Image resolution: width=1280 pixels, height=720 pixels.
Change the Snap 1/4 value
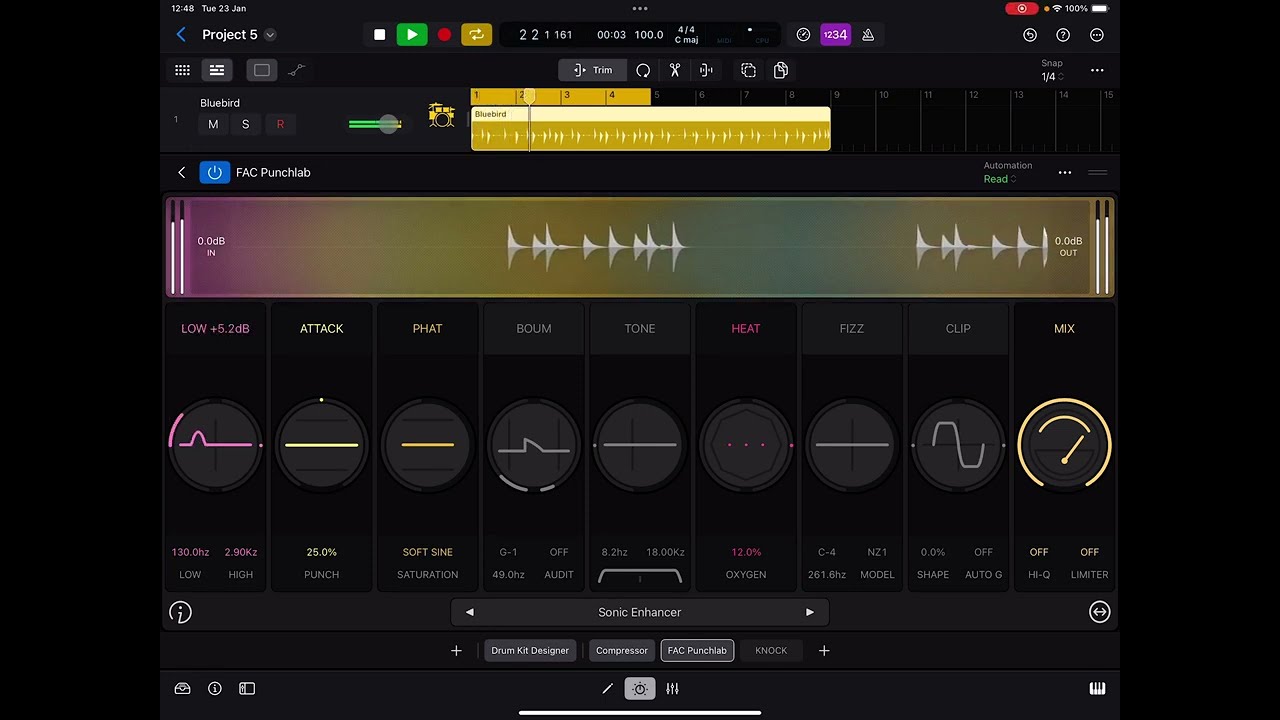1052,77
